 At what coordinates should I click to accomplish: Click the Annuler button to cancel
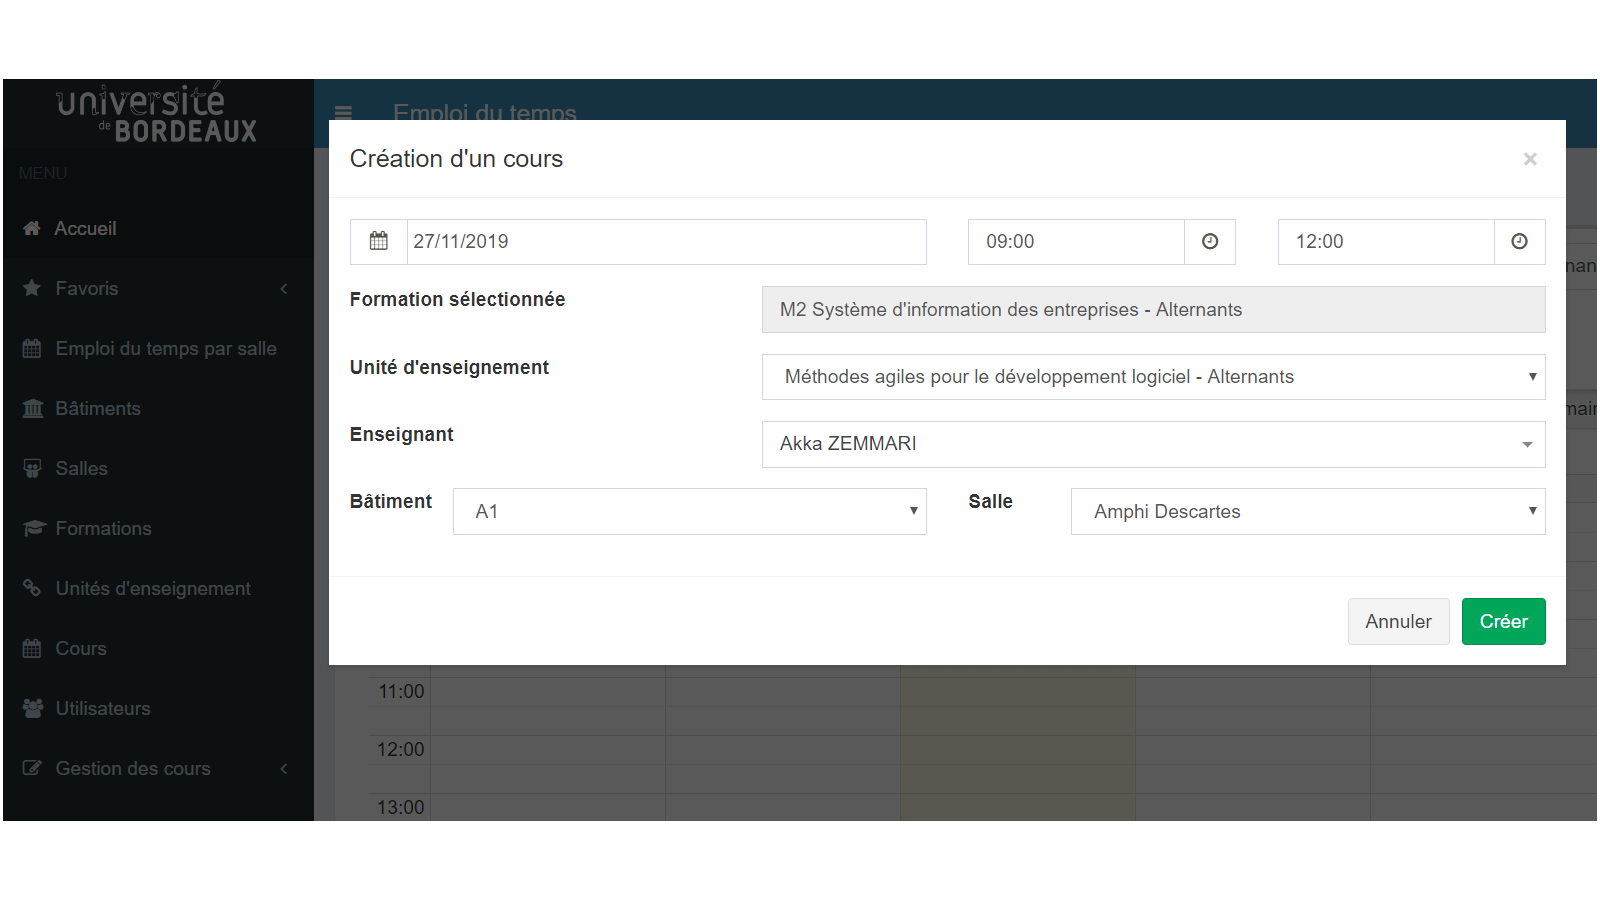pos(1398,621)
